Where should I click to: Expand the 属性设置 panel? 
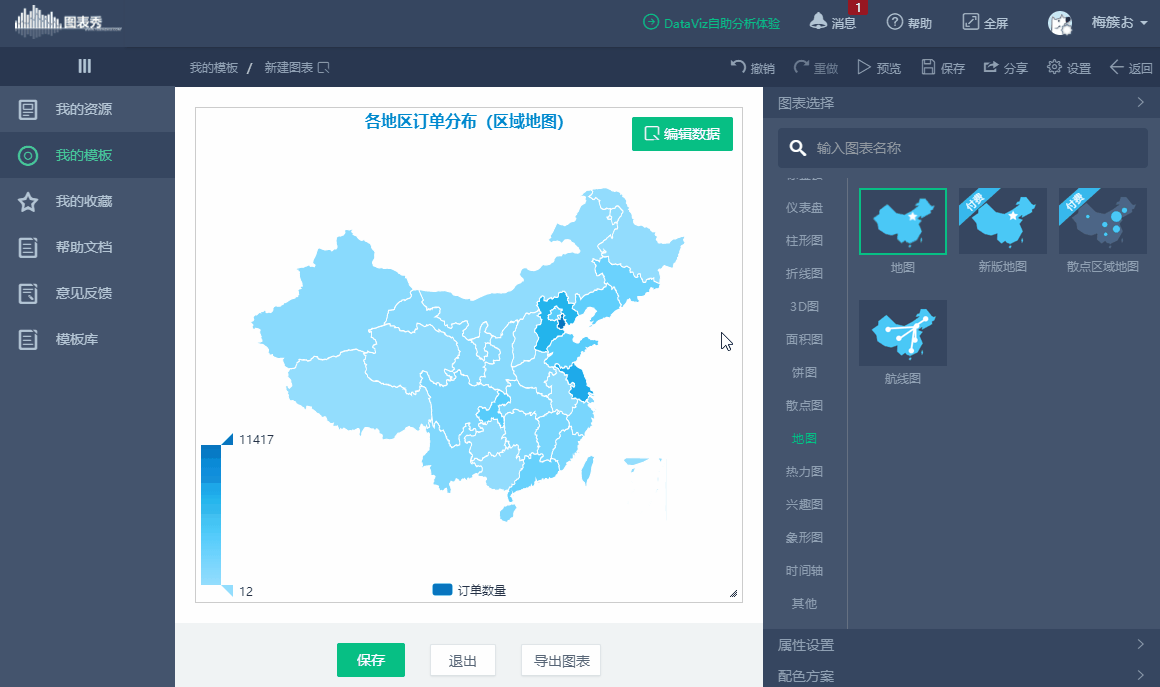pyautogui.click(x=961, y=644)
